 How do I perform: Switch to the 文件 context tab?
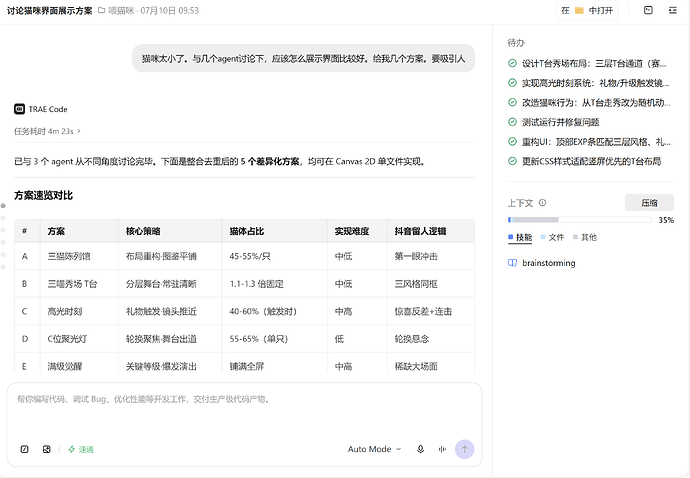pos(552,237)
